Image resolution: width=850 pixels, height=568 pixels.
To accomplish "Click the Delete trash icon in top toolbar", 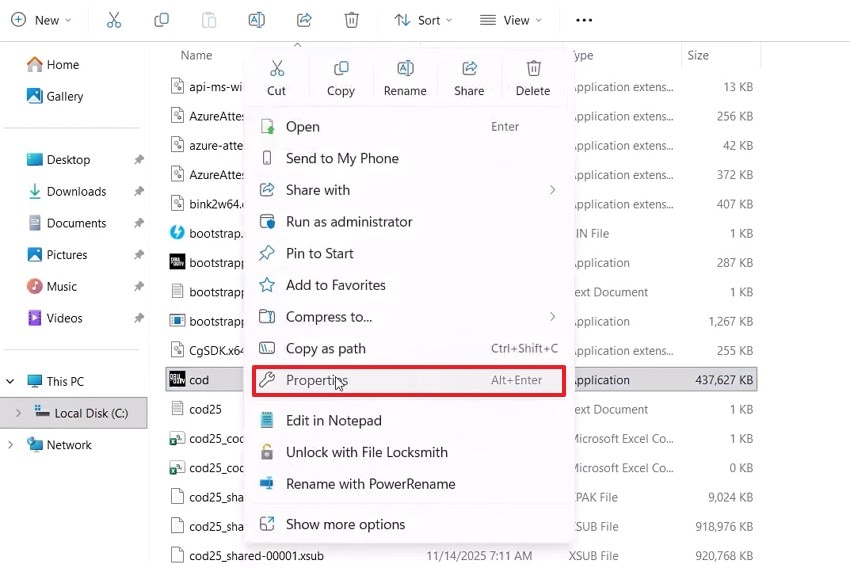I will [x=351, y=20].
